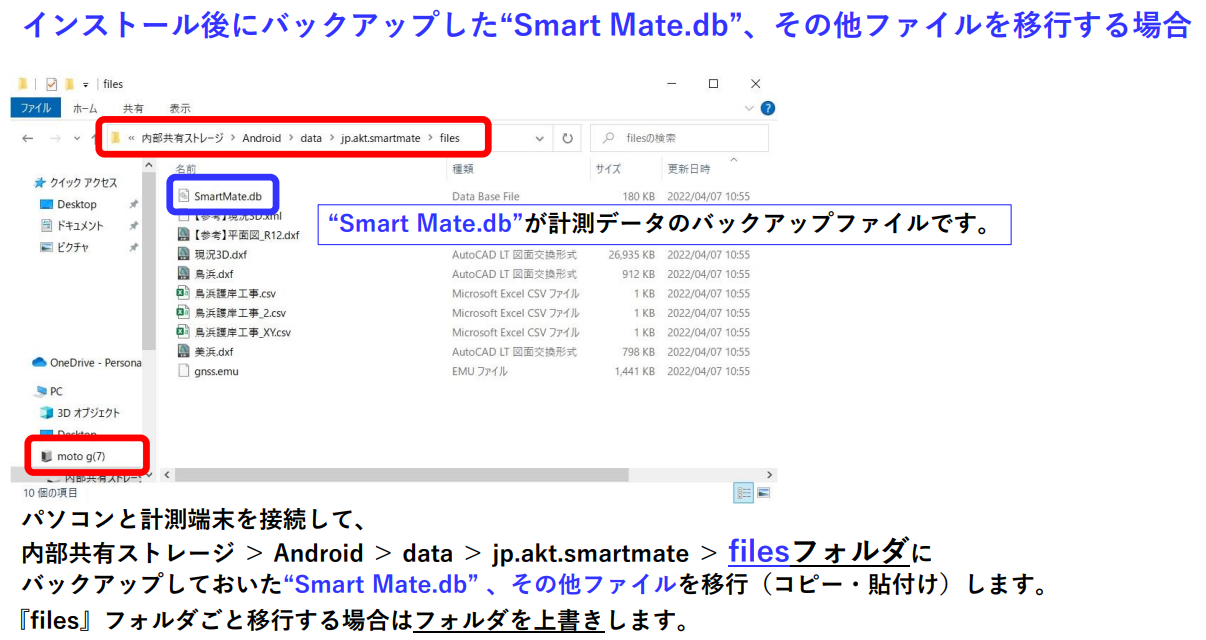Screen dimensions: 1206x640
Task: Select the 【参考】平面図_R12.dxf file icon
Action: [x=183, y=235]
